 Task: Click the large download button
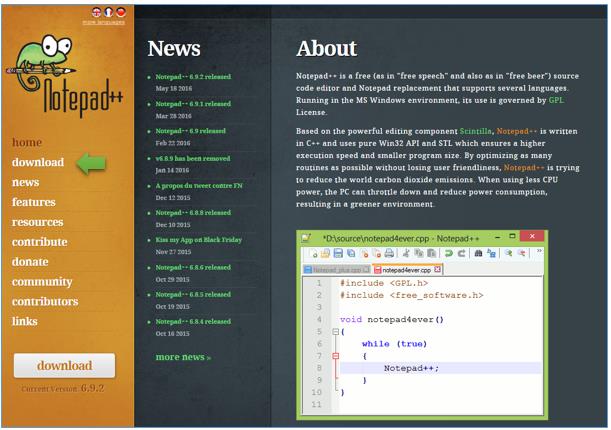click(x=64, y=365)
